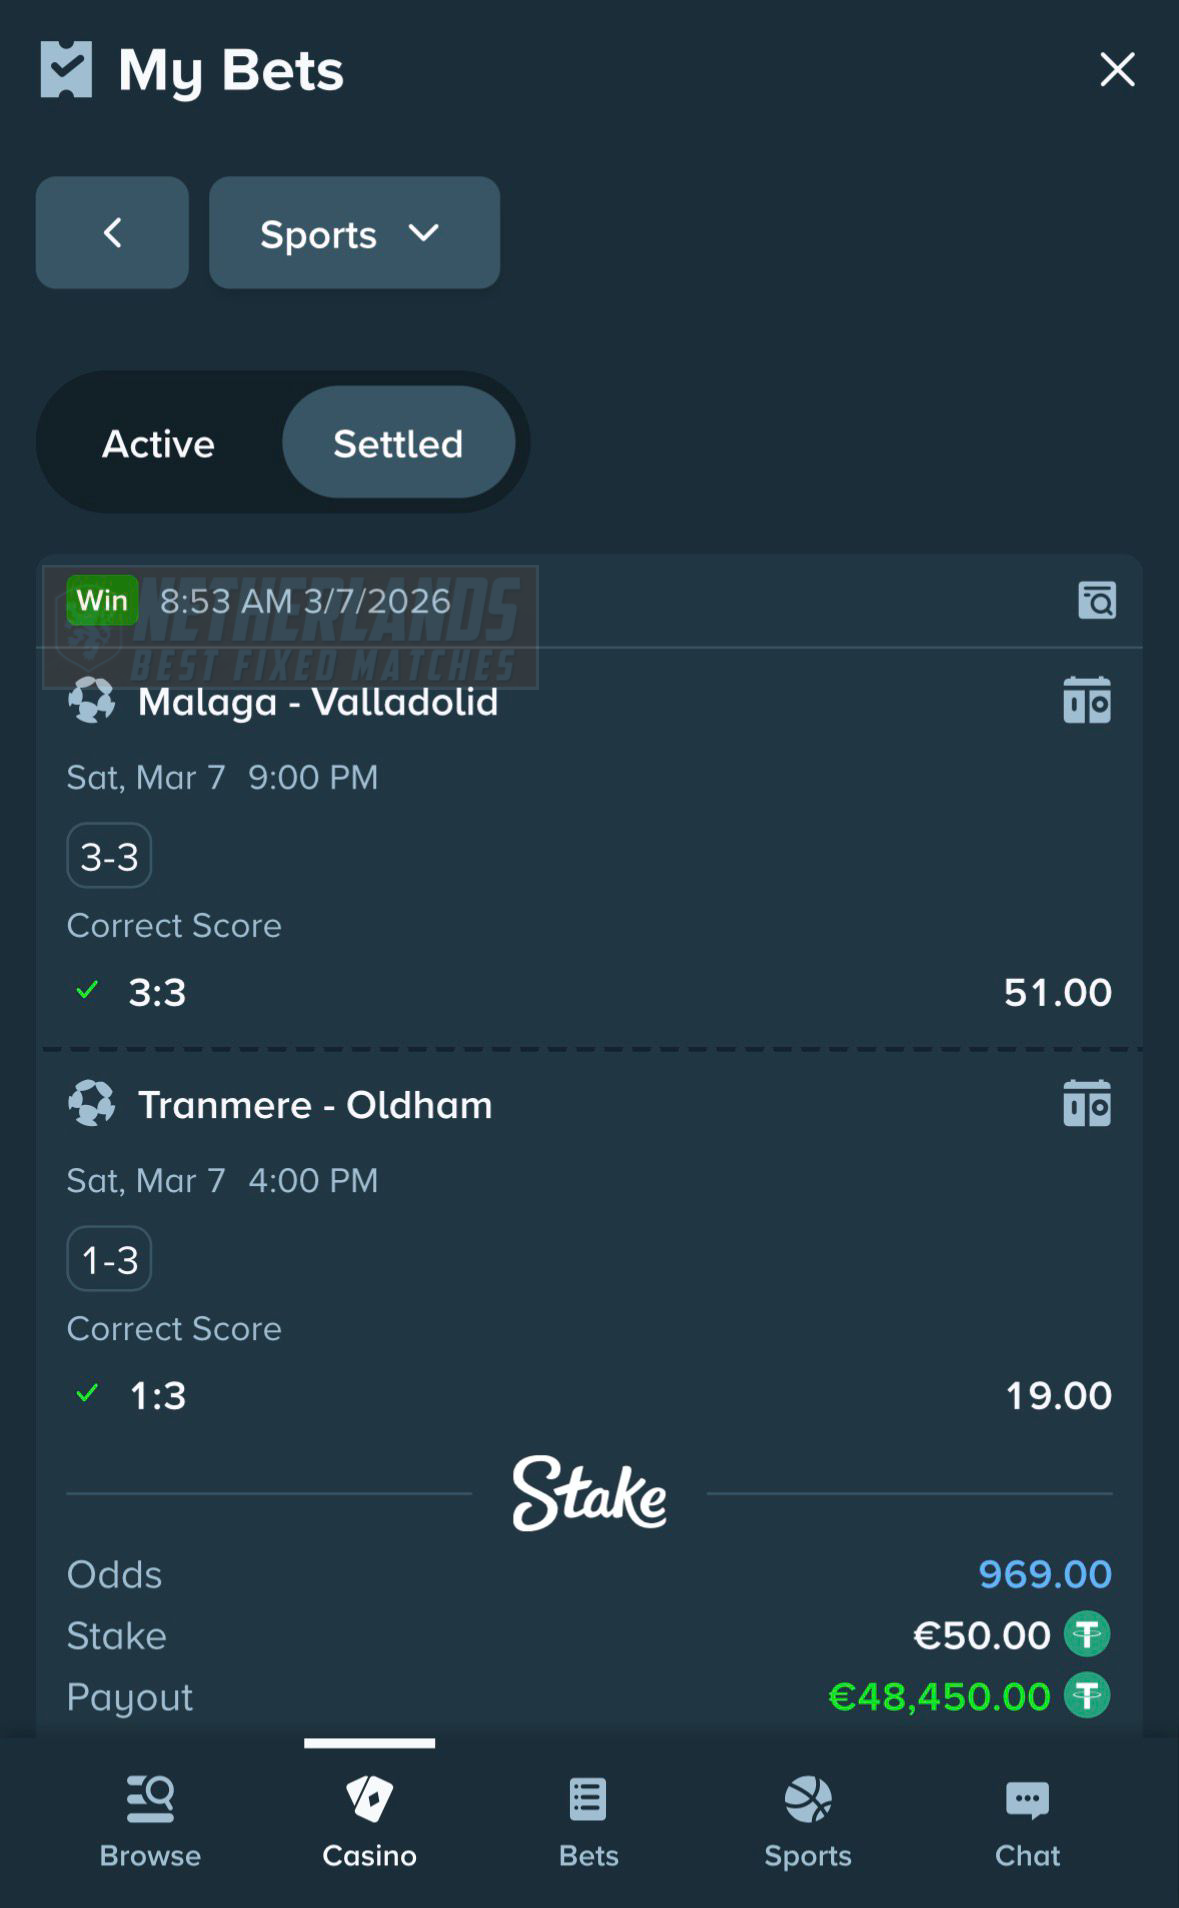
Task: Open the Sports filter dropdown
Action: (x=354, y=233)
